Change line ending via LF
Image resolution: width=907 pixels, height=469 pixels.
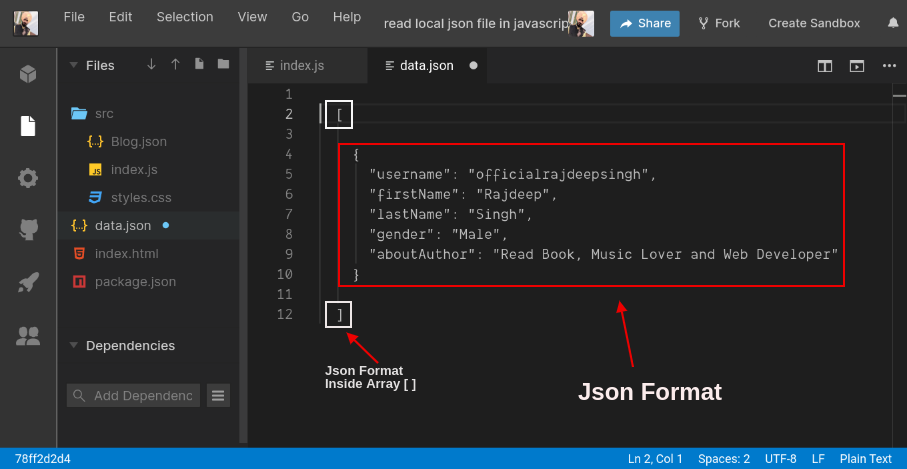(818, 459)
